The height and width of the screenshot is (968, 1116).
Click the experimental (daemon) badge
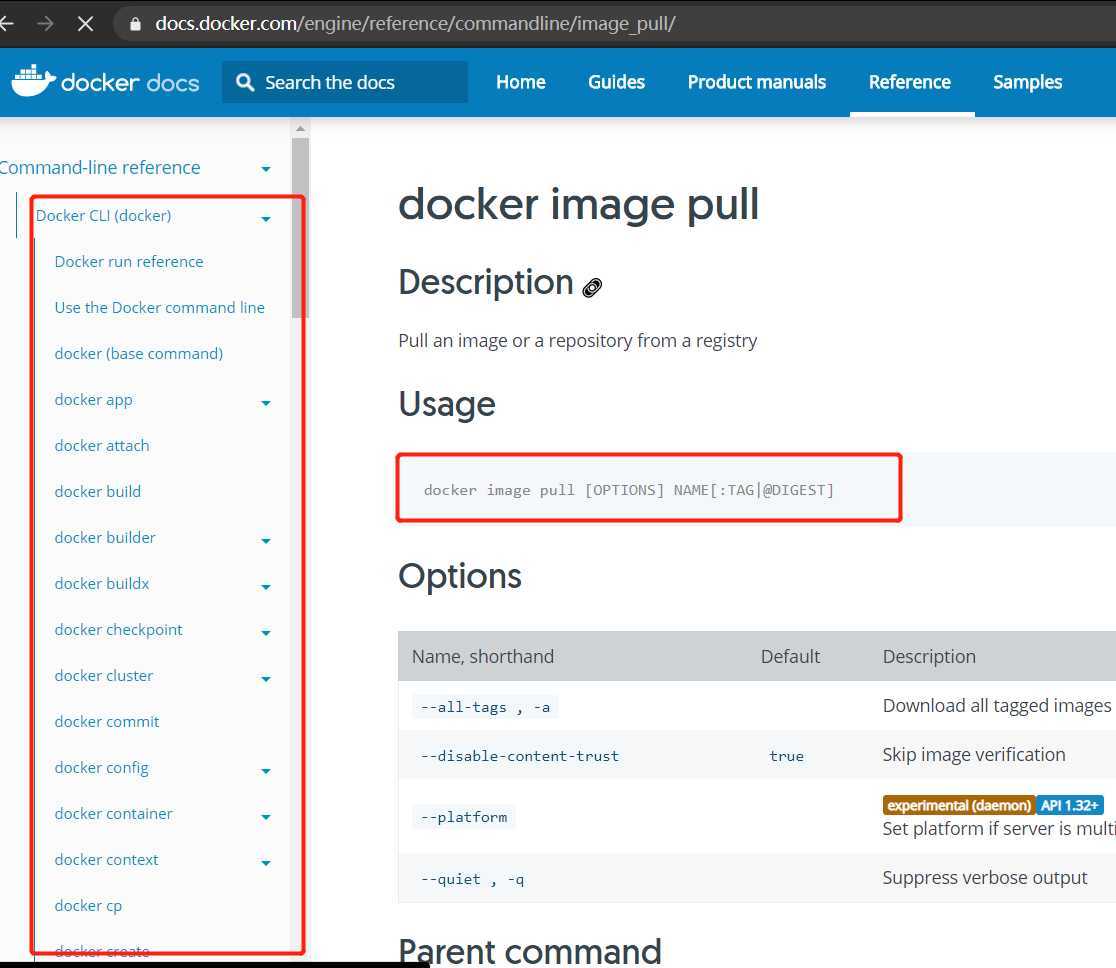(x=959, y=805)
